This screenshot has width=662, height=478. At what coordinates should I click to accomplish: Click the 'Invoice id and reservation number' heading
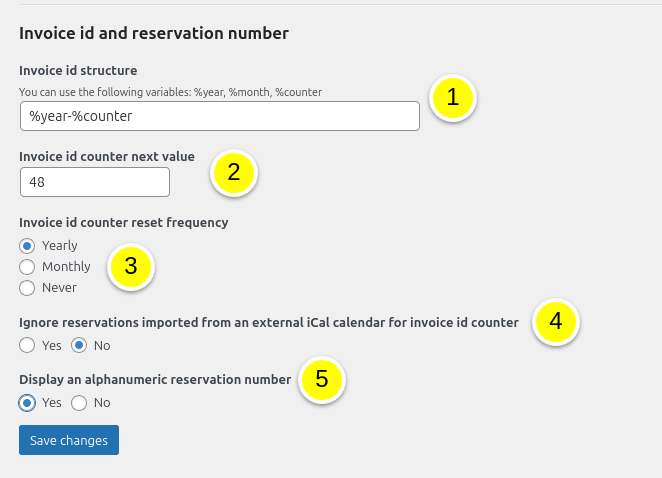tap(154, 33)
